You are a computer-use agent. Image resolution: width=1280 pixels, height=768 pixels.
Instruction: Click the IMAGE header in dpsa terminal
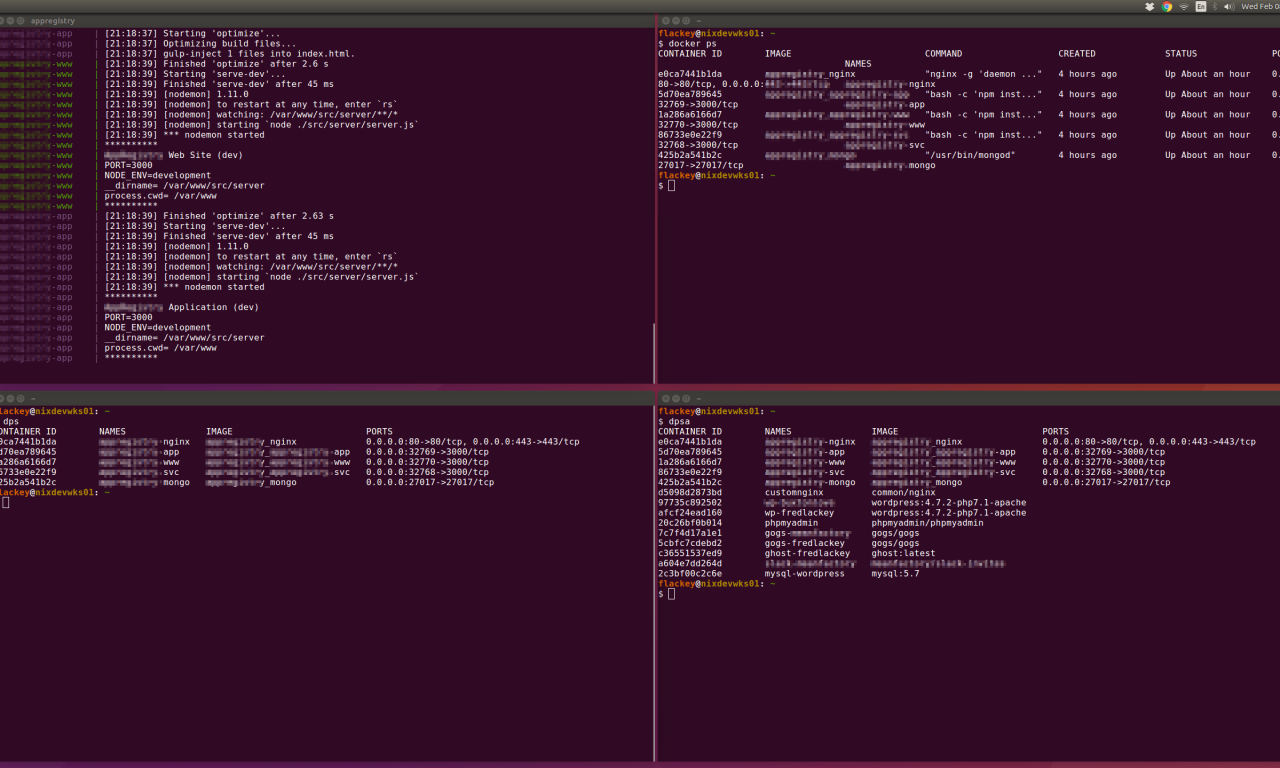tap(884, 432)
